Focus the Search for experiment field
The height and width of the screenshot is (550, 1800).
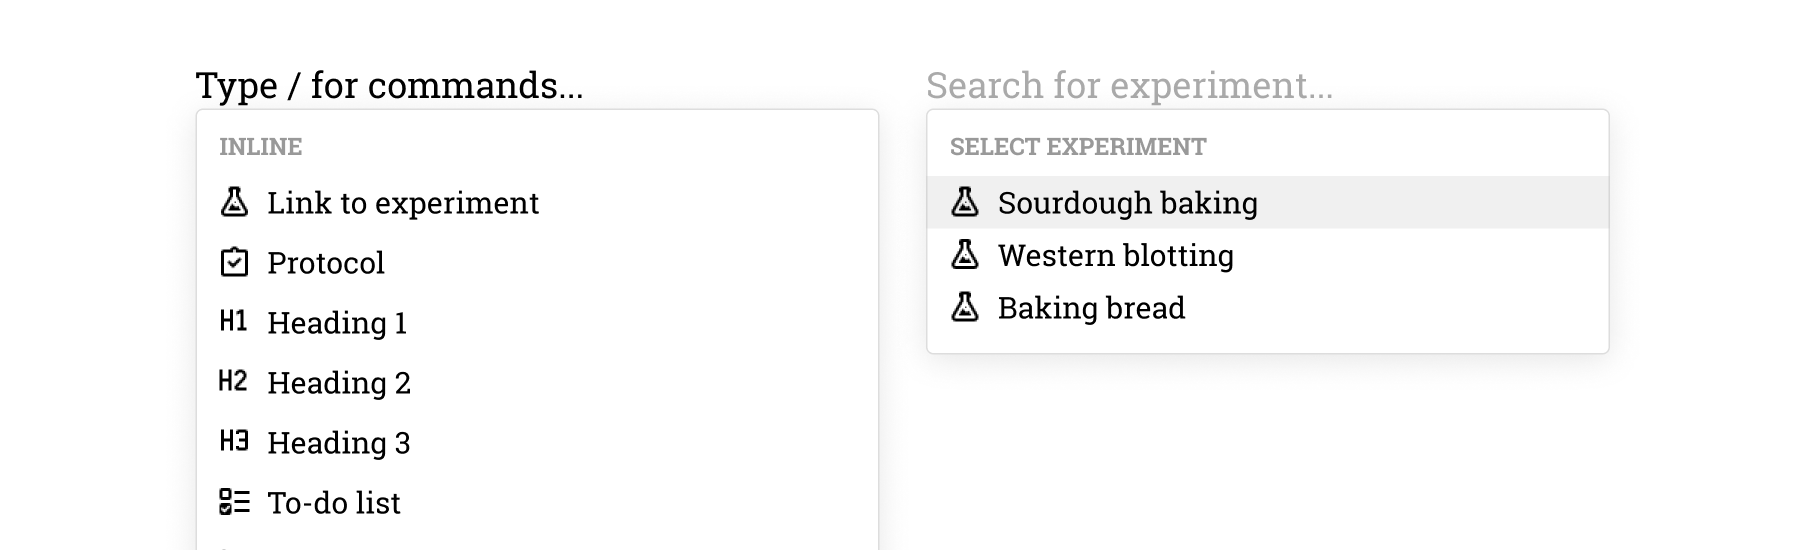coord(1129,86)
